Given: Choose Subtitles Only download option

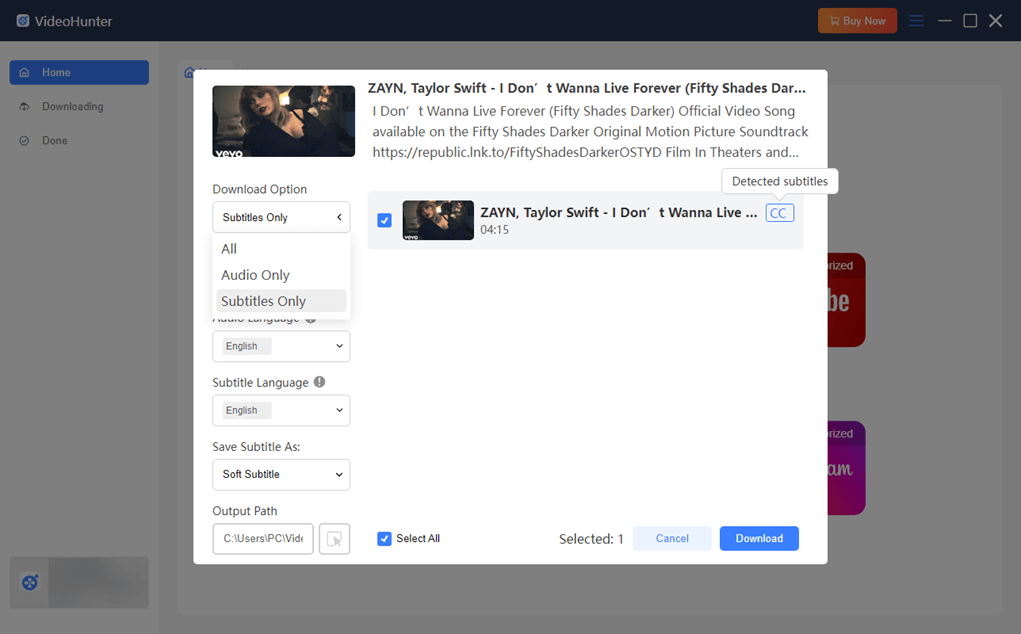Looking at the screenshot, I should 281,301.
